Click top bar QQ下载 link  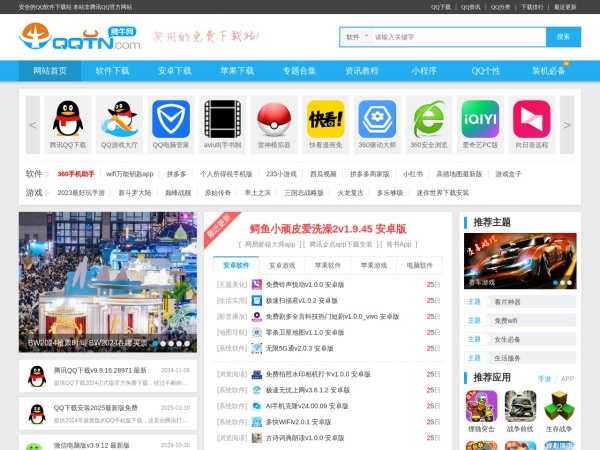(x=441, y=7)
